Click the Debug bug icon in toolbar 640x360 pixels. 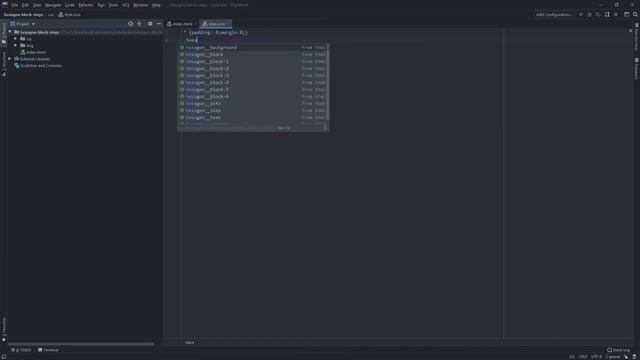tap(589, 14)
